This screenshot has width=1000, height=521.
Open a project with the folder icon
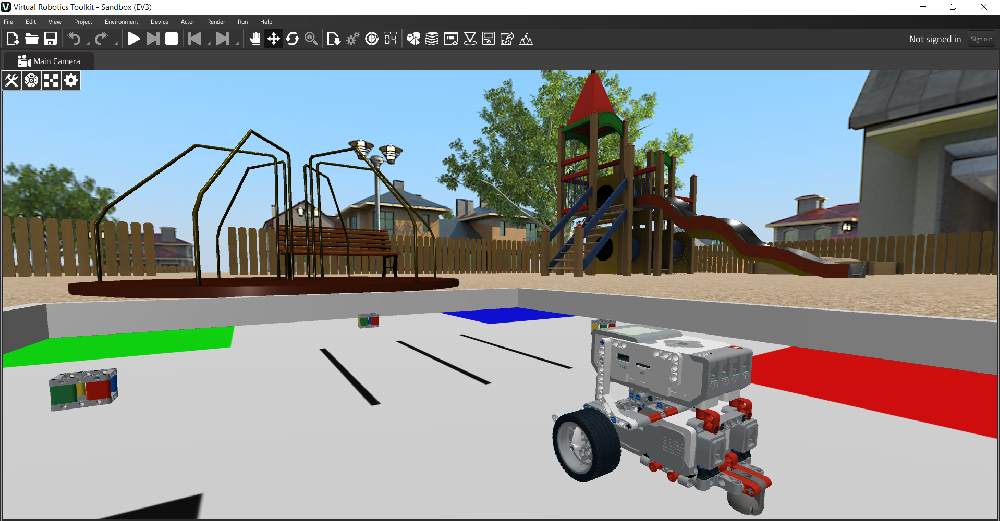(31, 39)
